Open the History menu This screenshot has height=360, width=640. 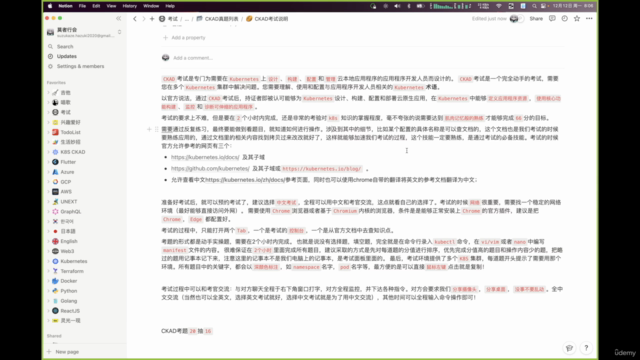click(x=130, y=6)
